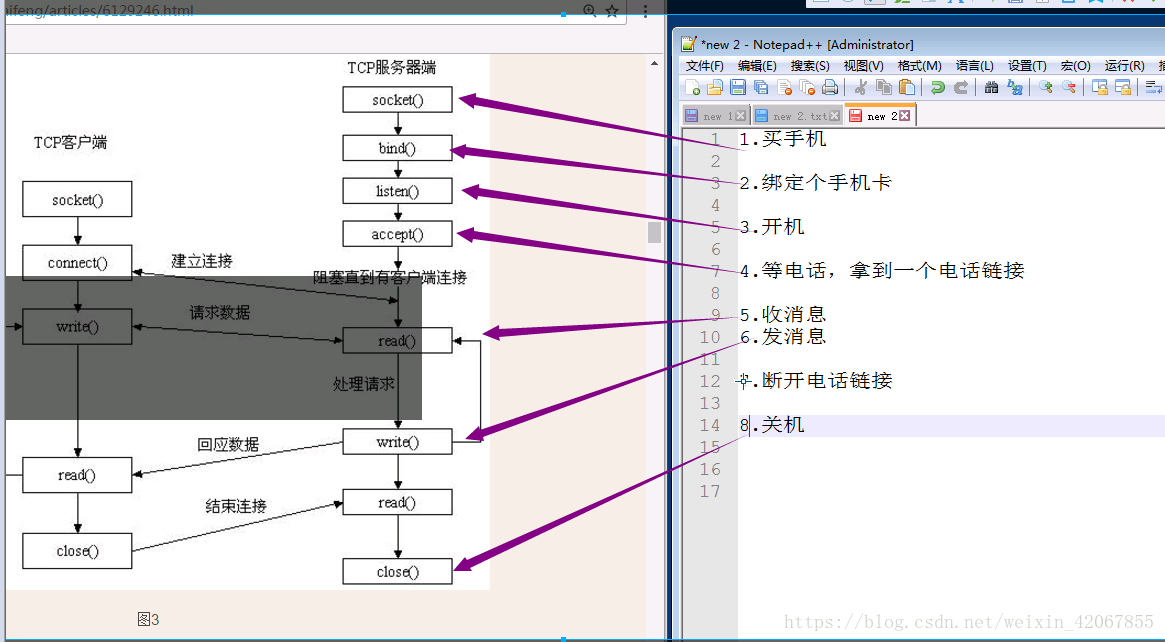This screenshot has width=1165, height=642.
Task: Click the Cut scissors icon
Action: coord(860,88)
